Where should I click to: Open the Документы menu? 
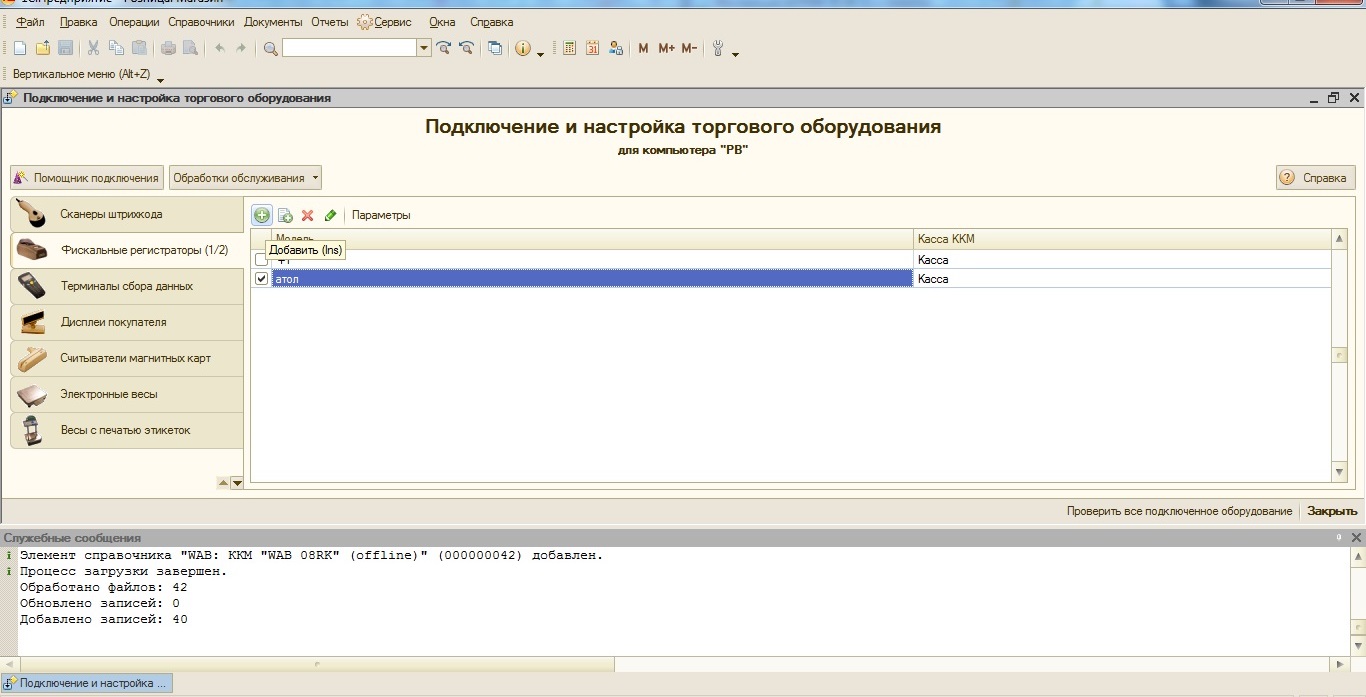pyautogui.click(x=273, y=22)
